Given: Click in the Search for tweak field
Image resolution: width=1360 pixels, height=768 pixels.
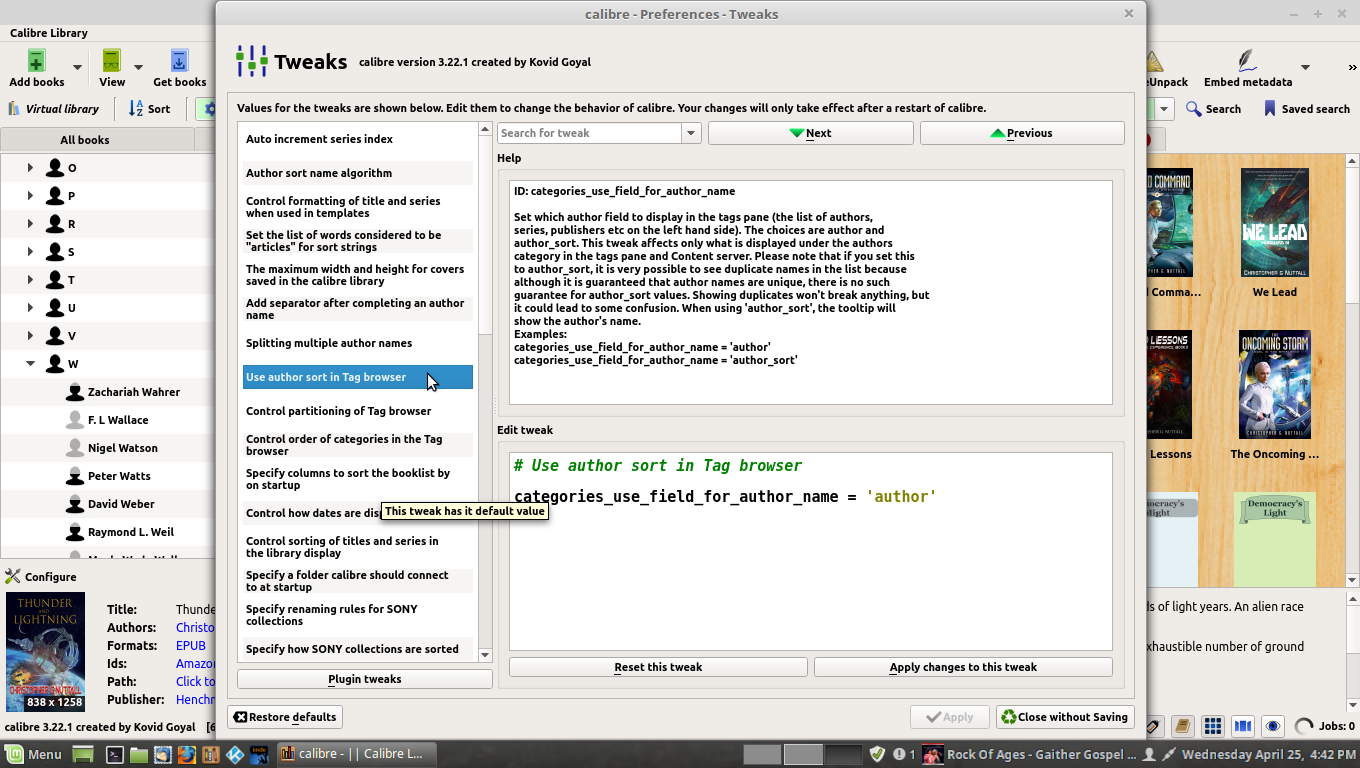Looking at the screenshot, I should 589,133.
